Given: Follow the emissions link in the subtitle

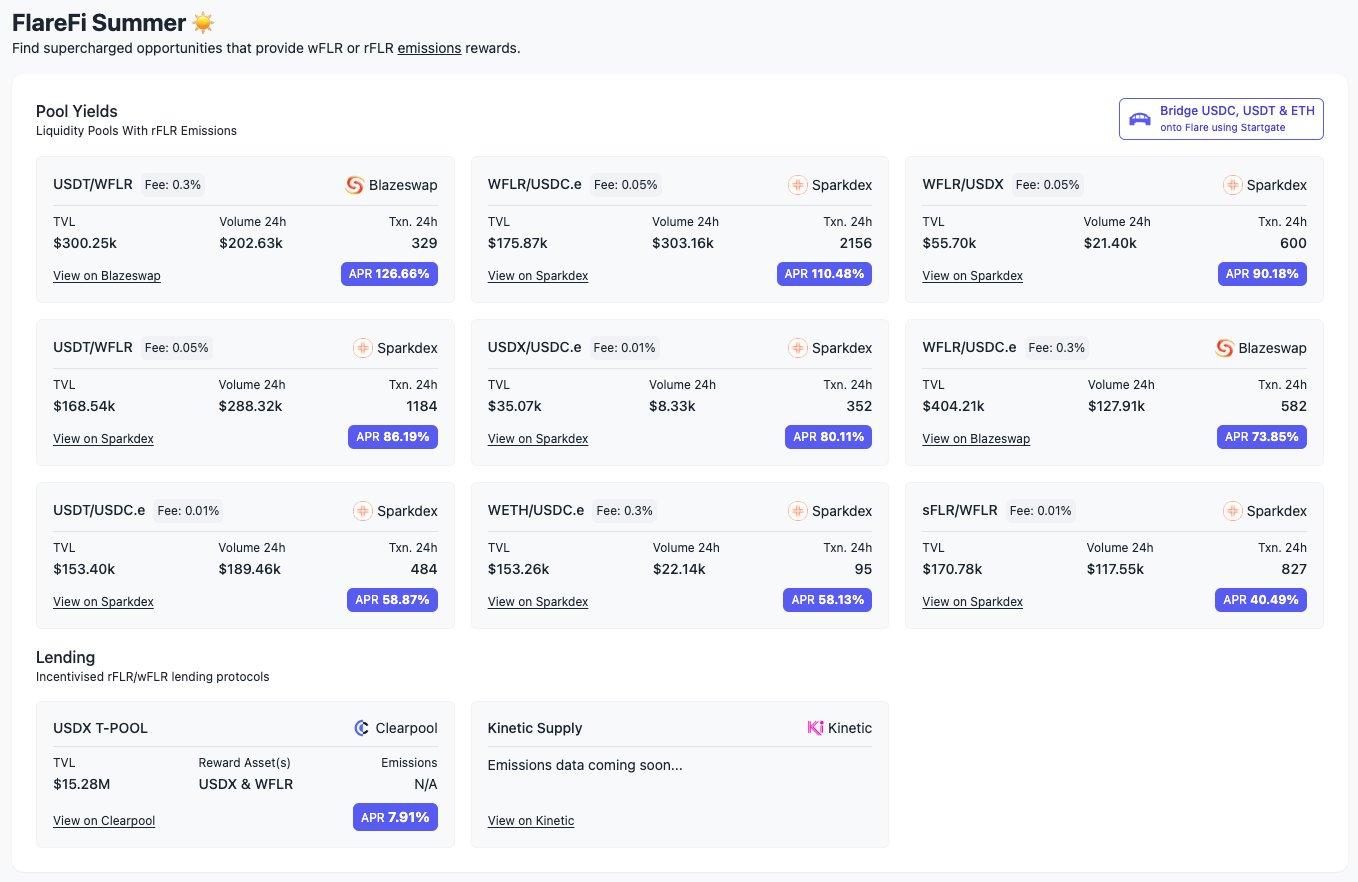Looking at the screenshot, I should click(x=429, y=48).
